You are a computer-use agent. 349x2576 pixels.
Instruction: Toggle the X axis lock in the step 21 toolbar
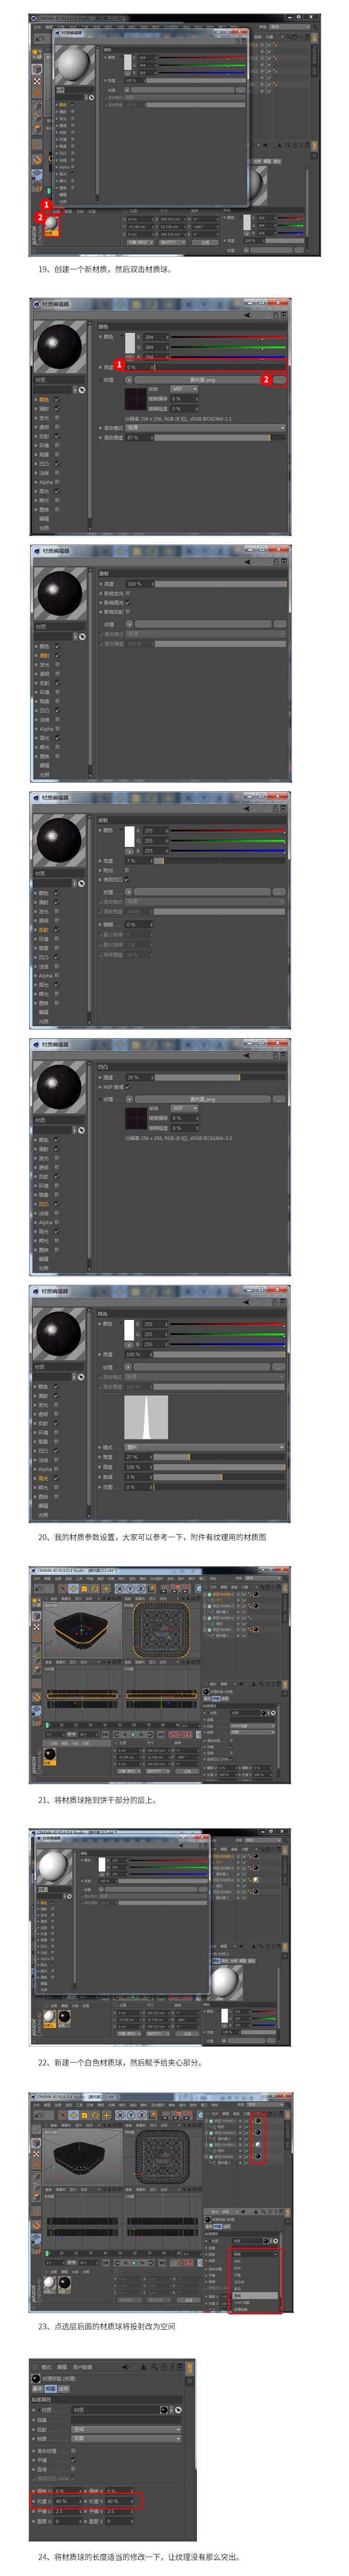tap(119, 1588)
